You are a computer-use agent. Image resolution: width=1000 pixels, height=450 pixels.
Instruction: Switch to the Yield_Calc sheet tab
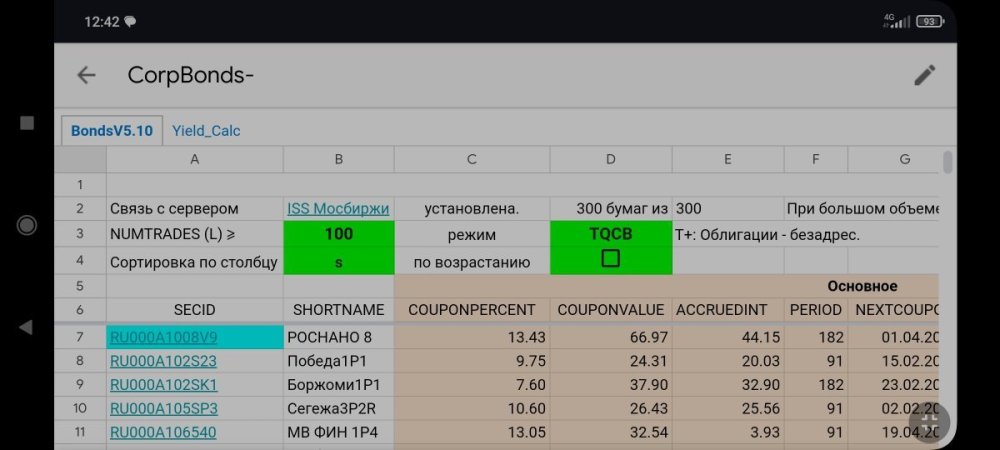click(x=206, y=131)
